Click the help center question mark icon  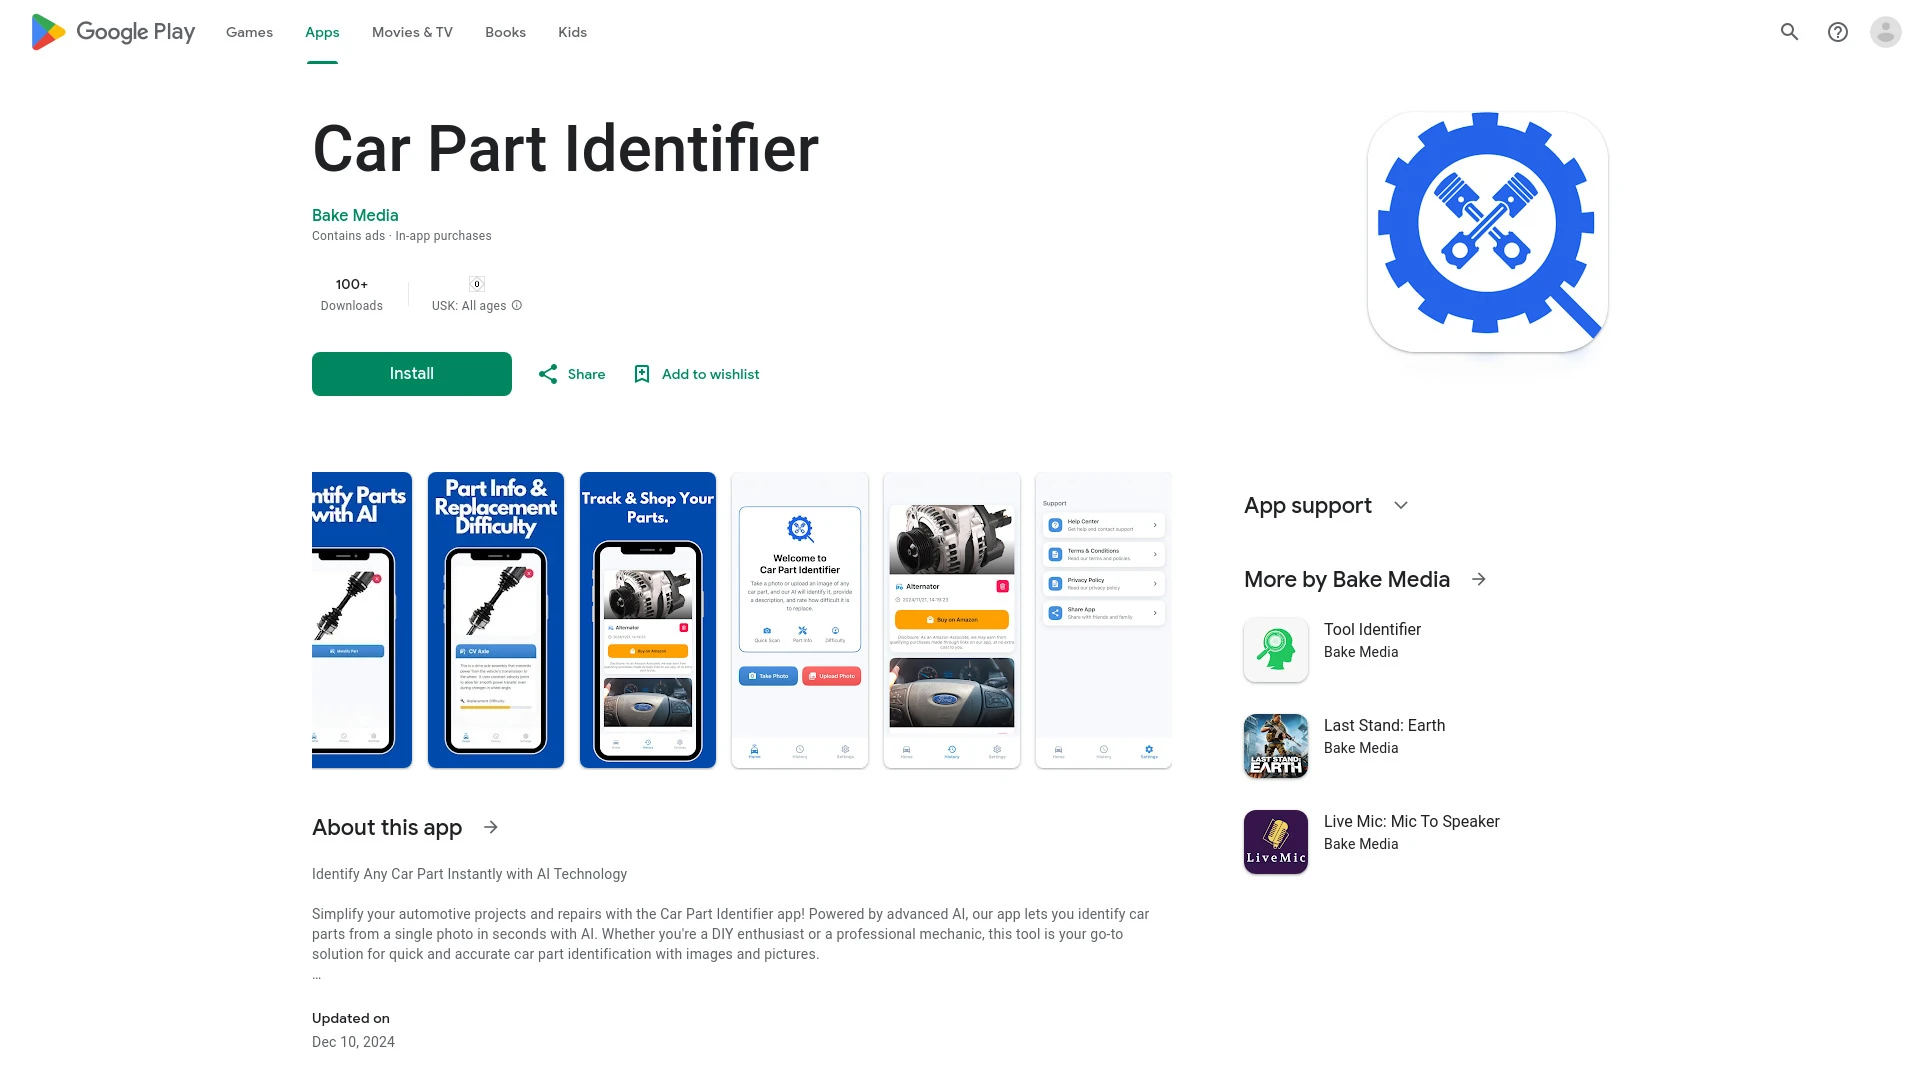1837,30
